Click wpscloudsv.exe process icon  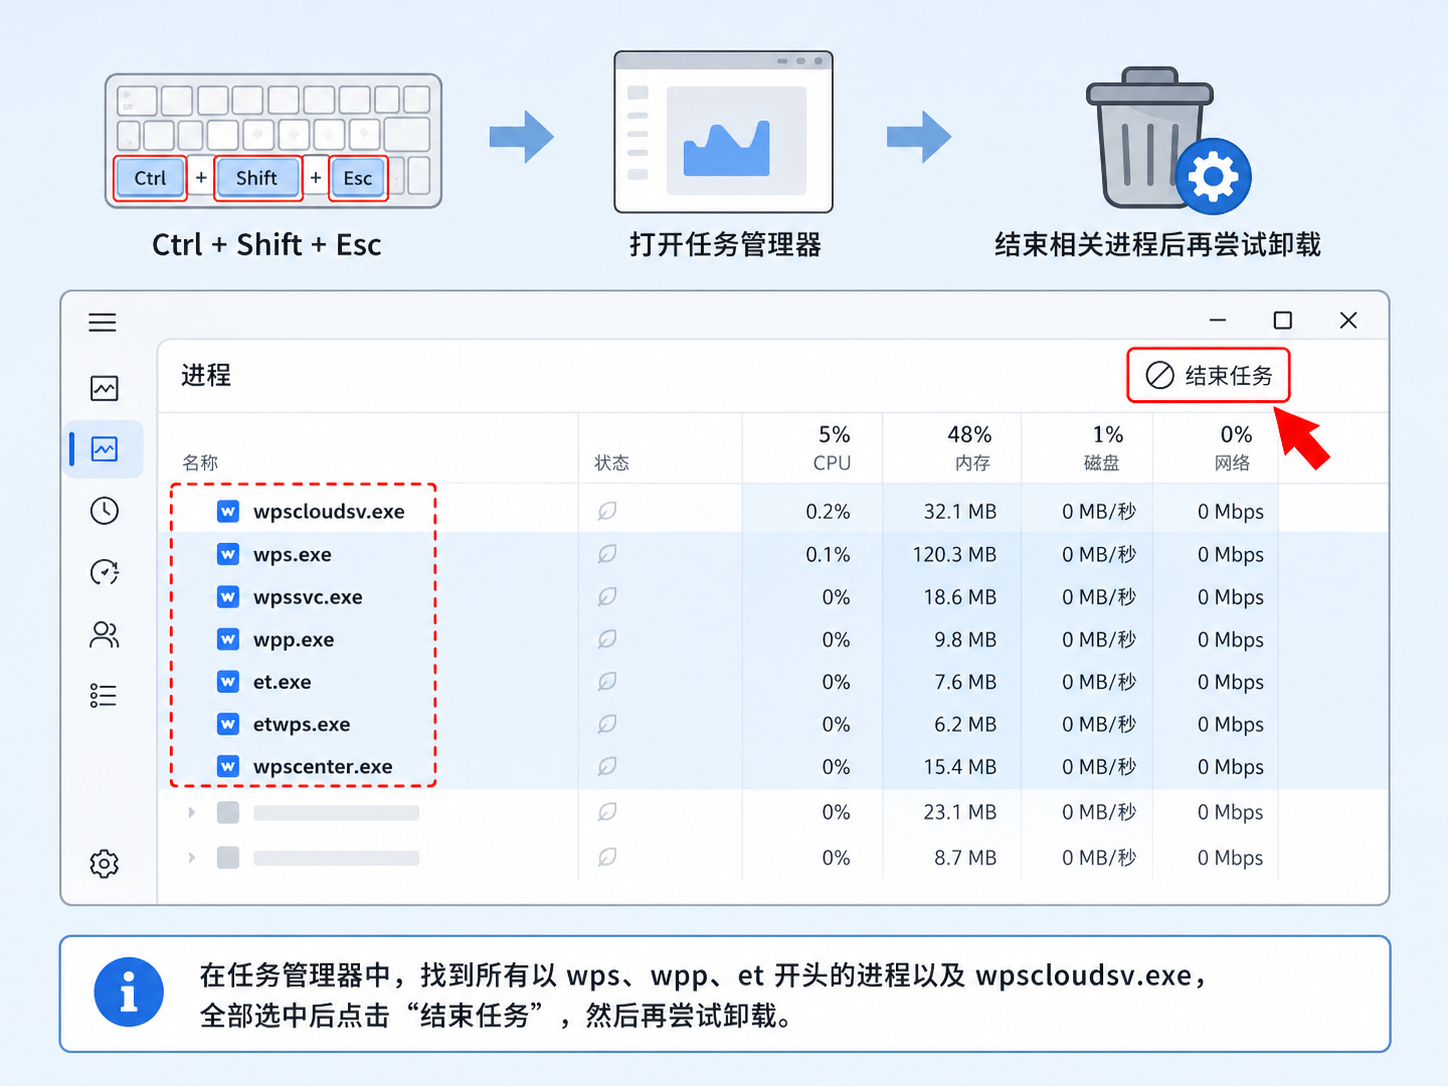[228, 511]
